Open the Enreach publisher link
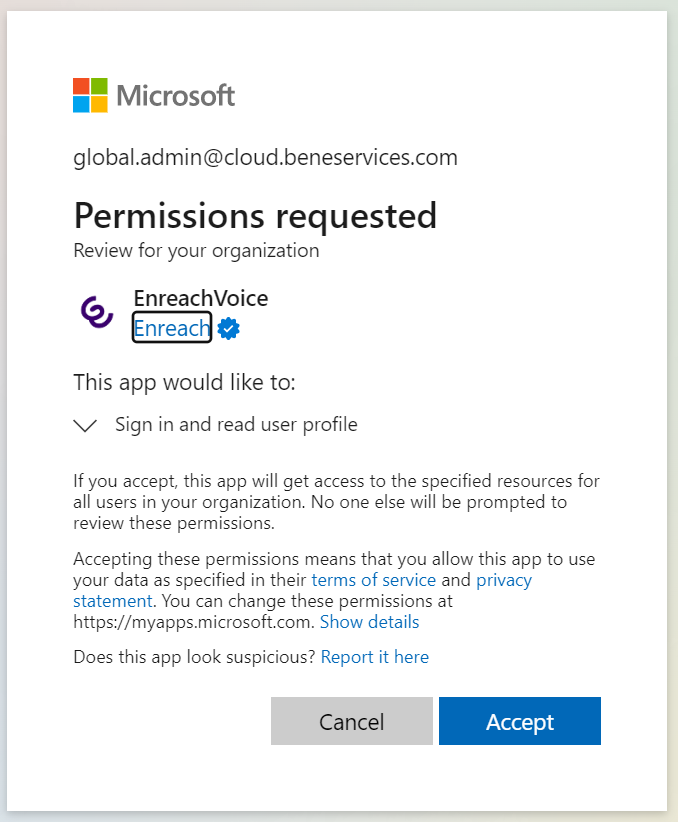Viewport: 678px width, 822px height. (x=172, y=328)
